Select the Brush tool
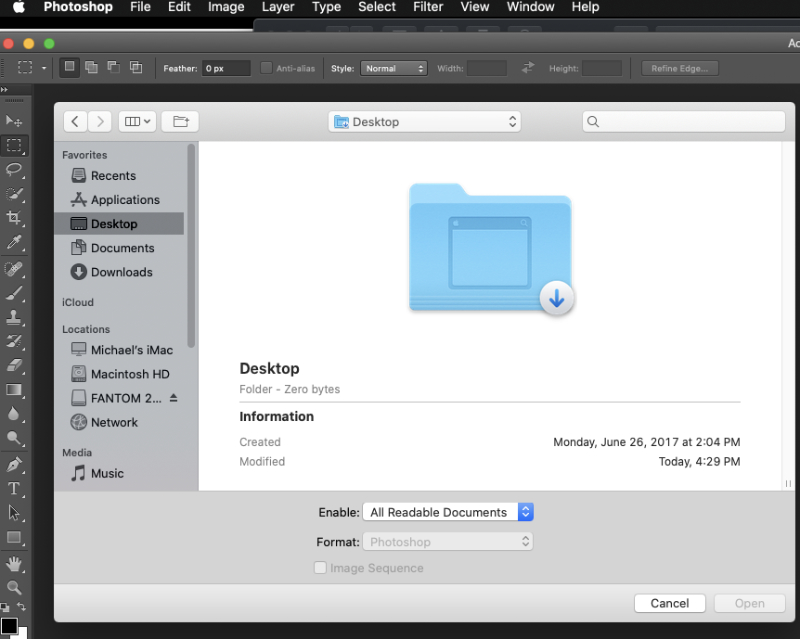The height and width of the screenshot is (639, 800). pyautogui.click(x=14, y=293)
